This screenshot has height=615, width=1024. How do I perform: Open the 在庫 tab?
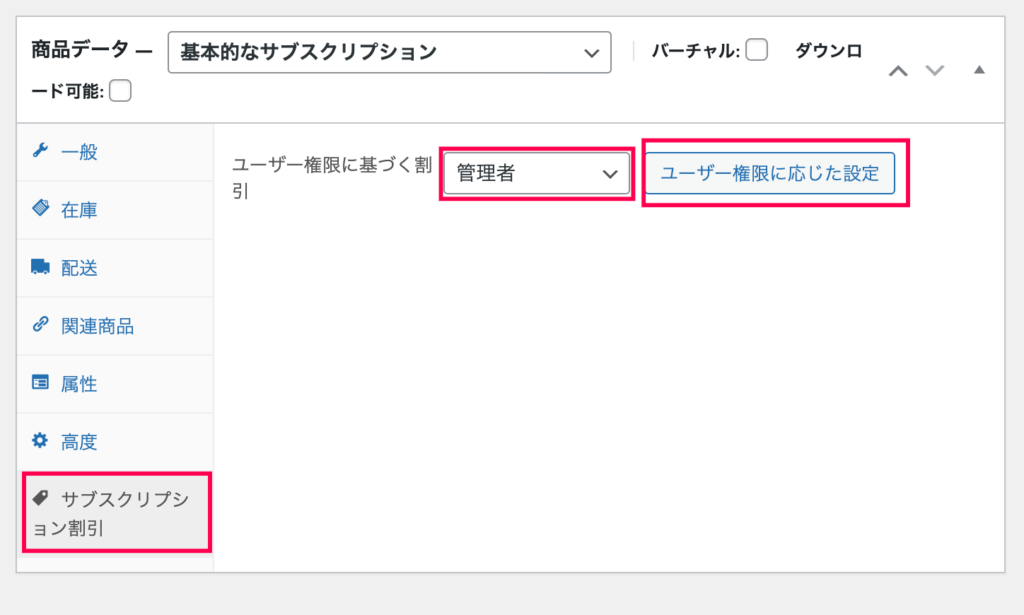pyautogui.click(x=115, y=210)
